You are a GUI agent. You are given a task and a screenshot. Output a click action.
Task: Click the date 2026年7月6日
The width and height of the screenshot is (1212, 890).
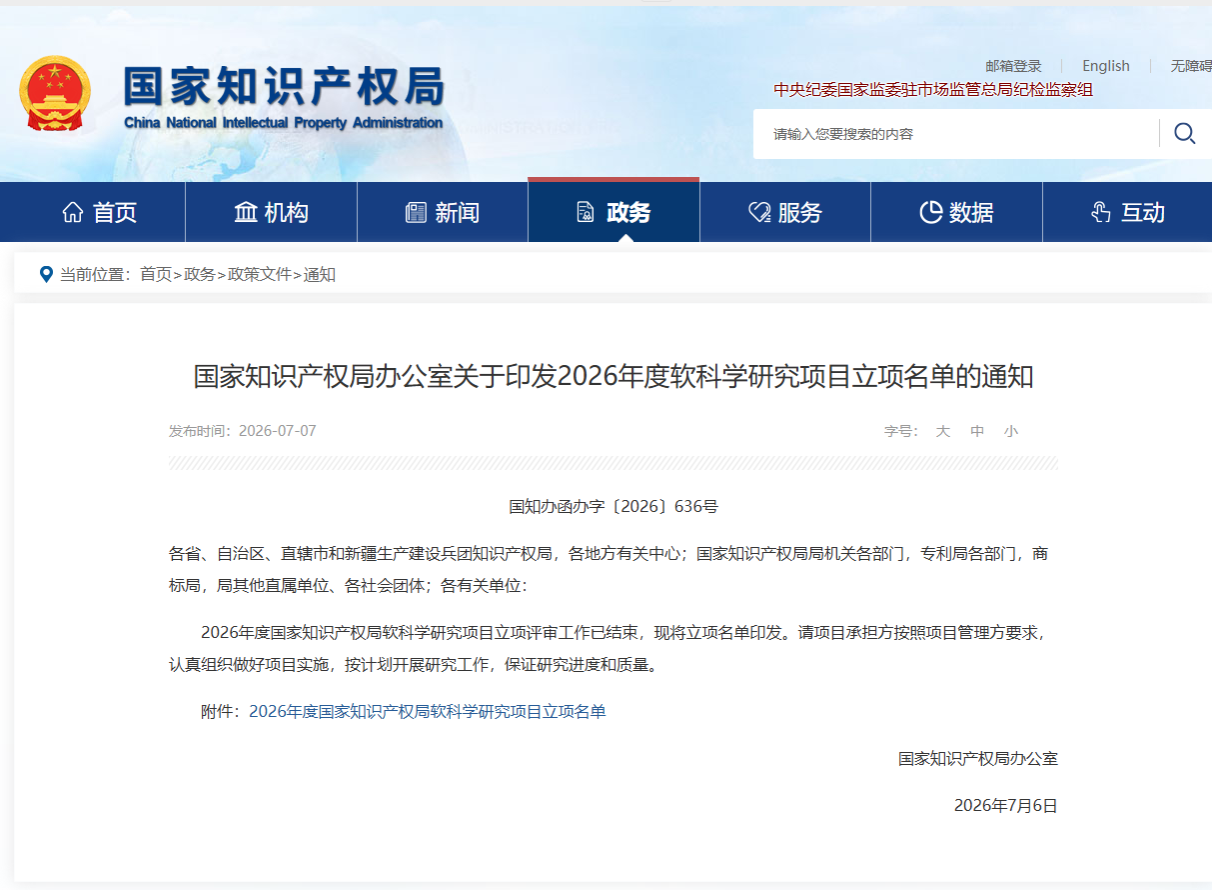point(1006,805)
